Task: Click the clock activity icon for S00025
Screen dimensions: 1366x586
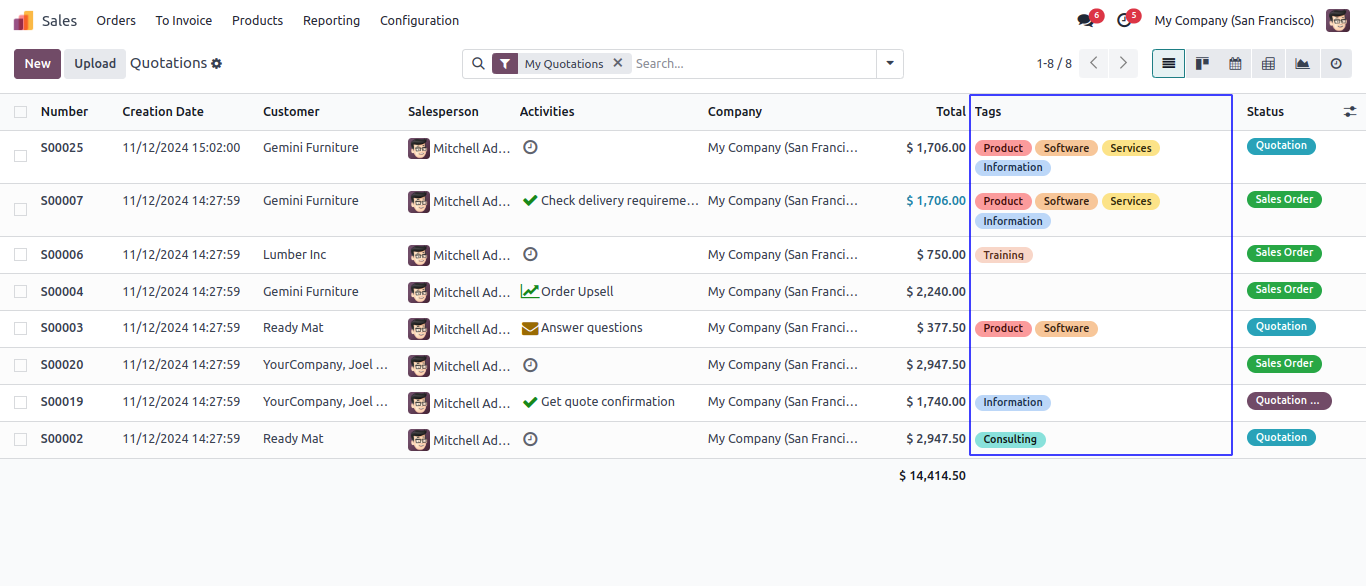Action: click(x=530, y=147)
